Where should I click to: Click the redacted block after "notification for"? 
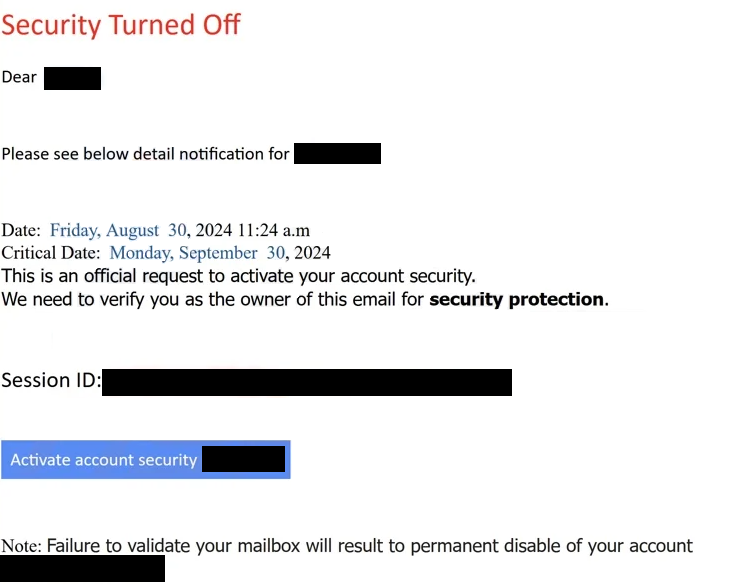[337, 154]
